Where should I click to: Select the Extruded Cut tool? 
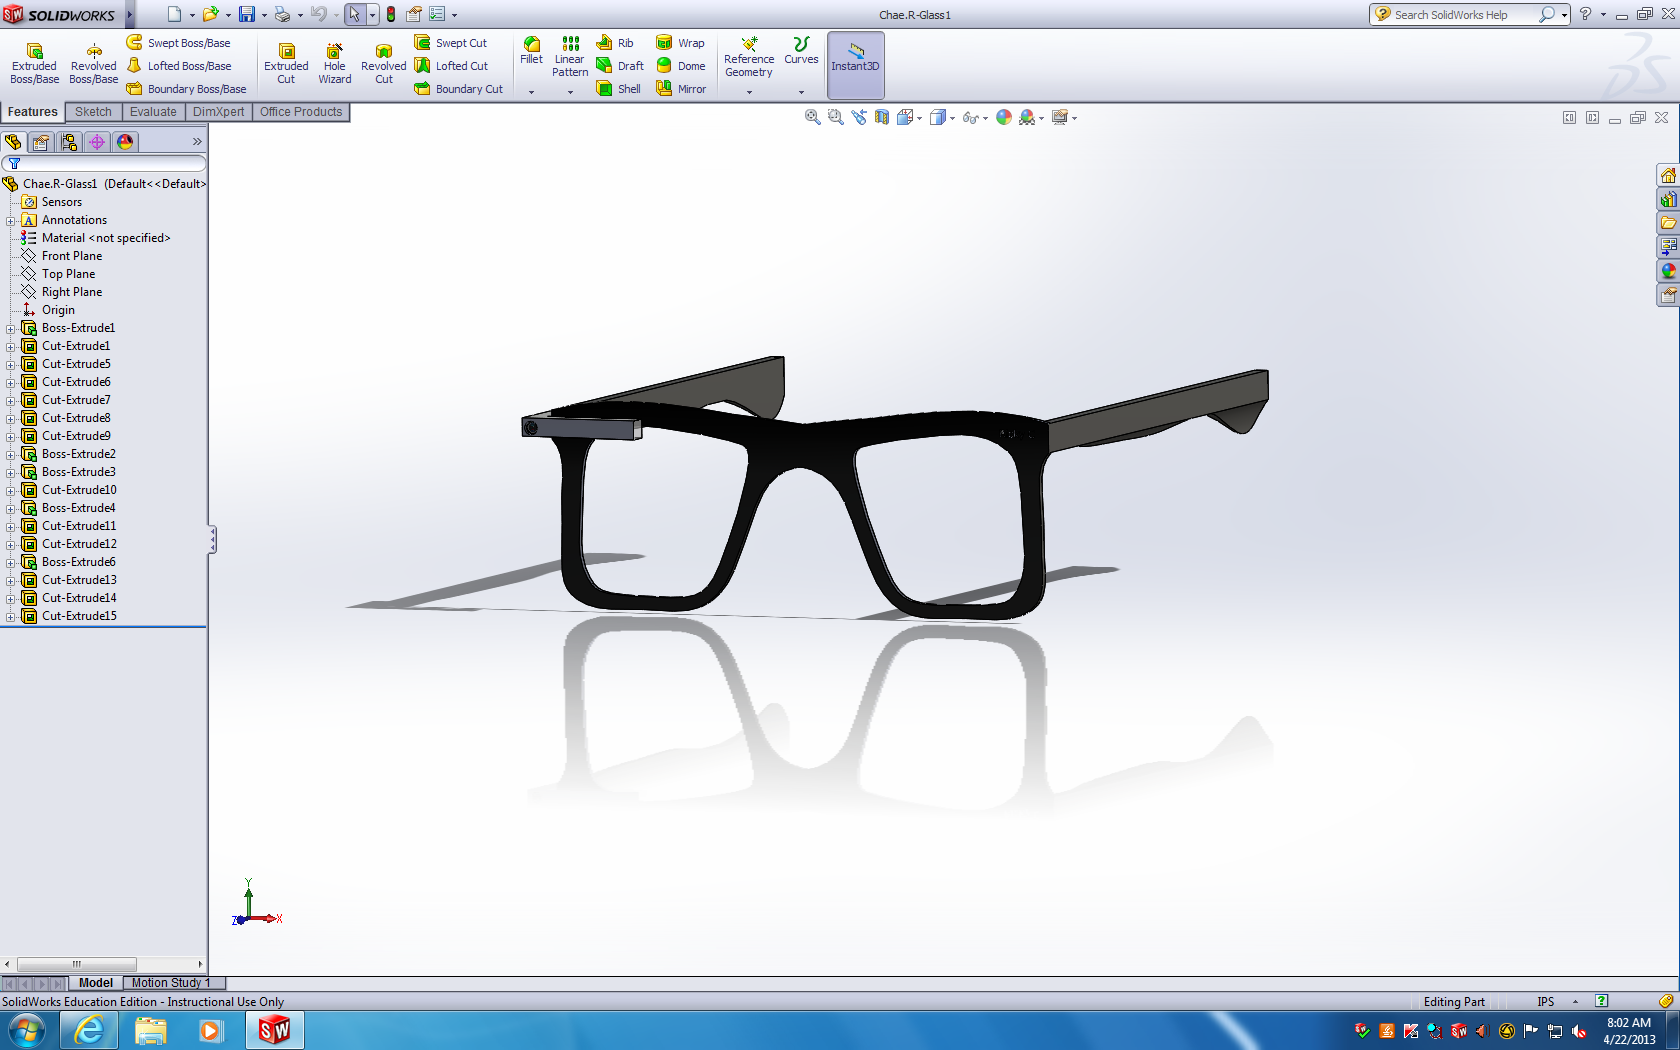click(x=286, y=63)
